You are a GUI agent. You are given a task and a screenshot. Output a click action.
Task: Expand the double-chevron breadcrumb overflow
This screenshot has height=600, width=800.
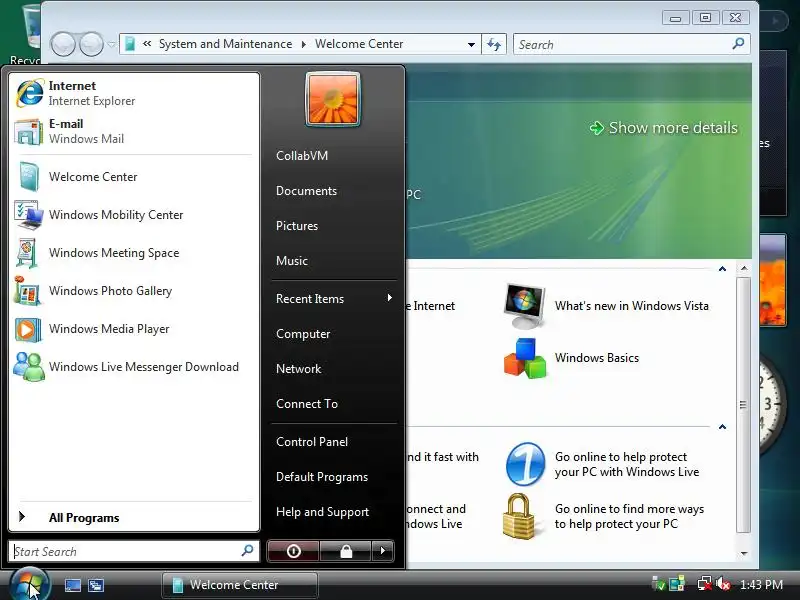147,44
